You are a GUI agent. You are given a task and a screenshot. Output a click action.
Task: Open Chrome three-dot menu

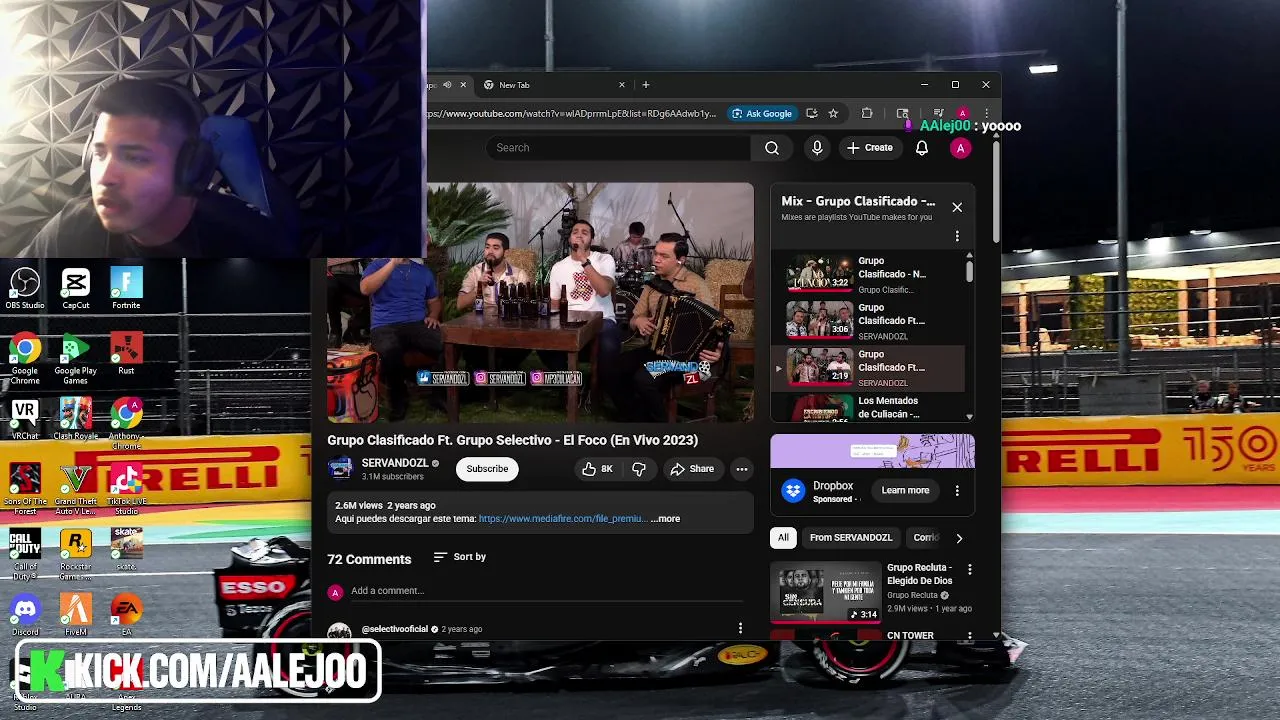(986, 113)
